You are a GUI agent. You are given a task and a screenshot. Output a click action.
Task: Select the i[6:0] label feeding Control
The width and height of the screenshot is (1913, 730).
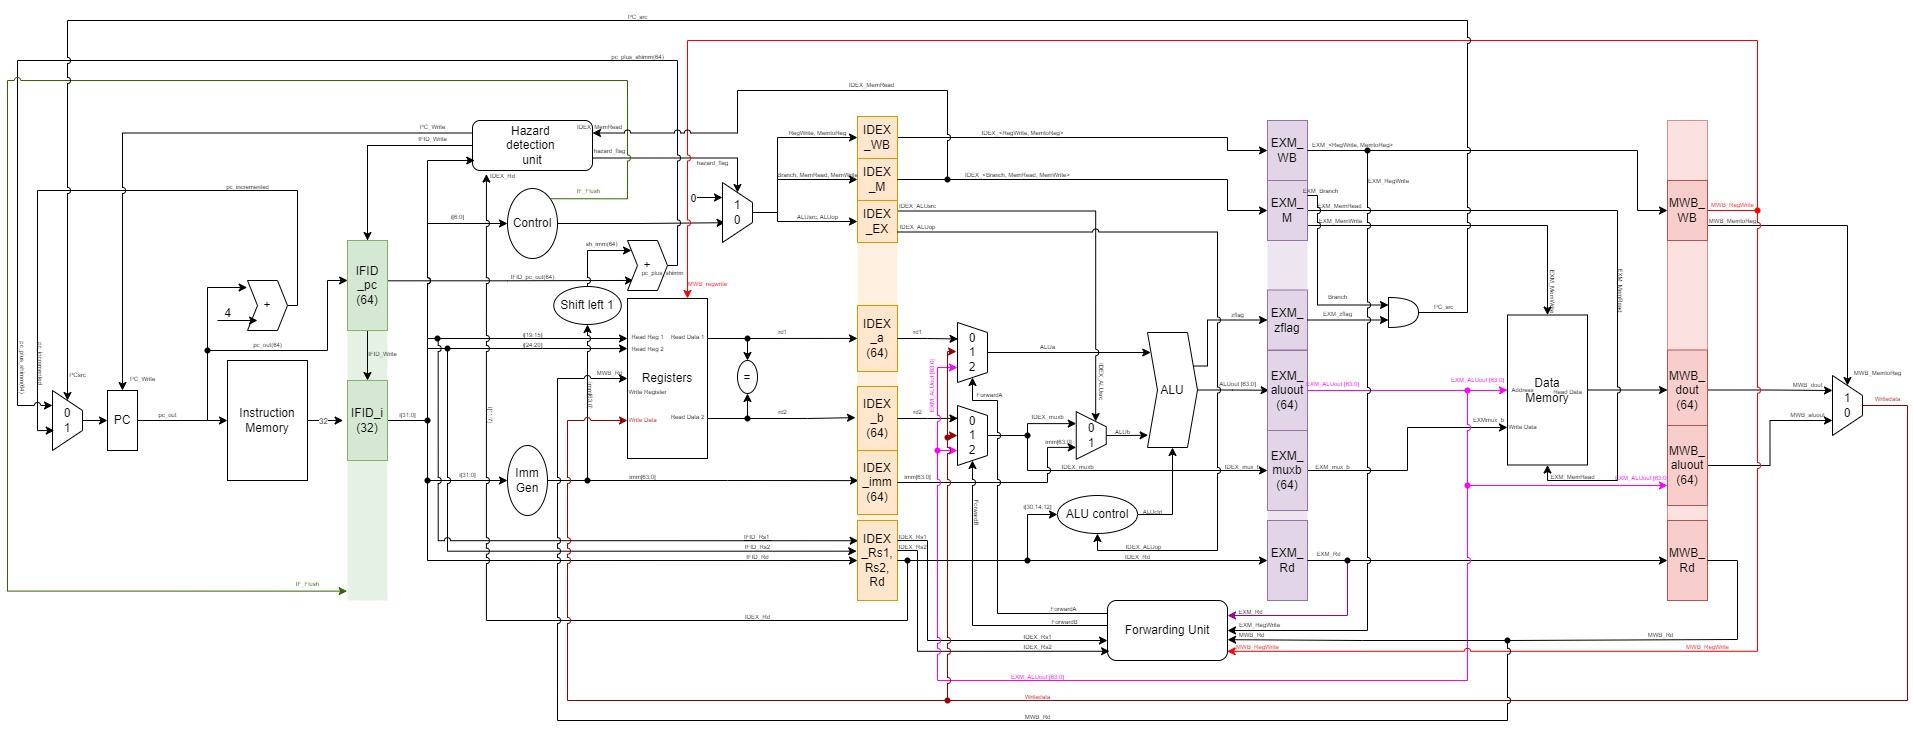click(457, 217)
